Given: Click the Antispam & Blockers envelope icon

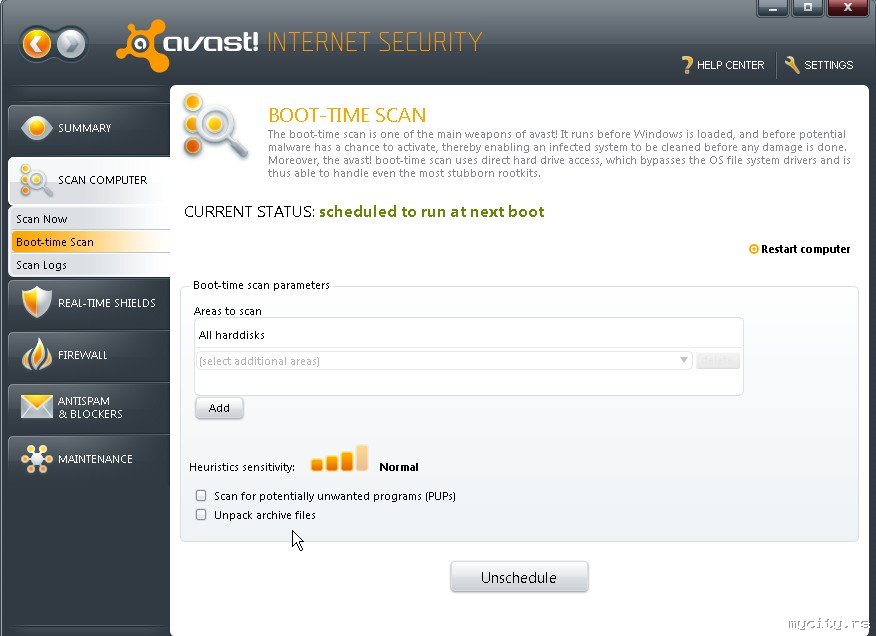Looking at the screenshot, I should coord(36,407).
